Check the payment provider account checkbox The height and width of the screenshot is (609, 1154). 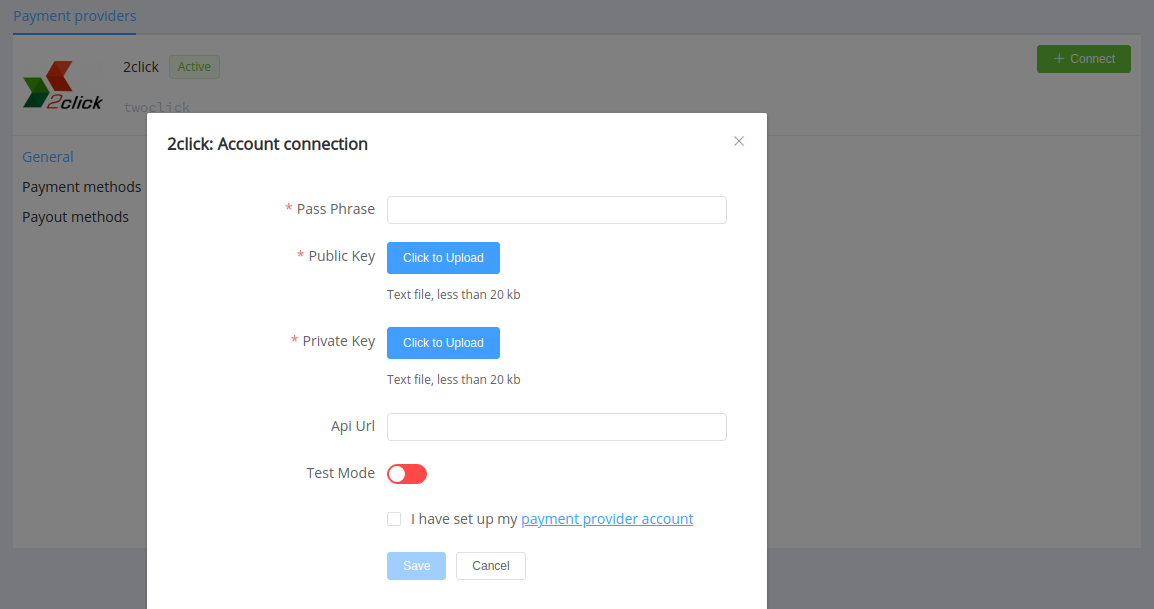coord(394,519)
